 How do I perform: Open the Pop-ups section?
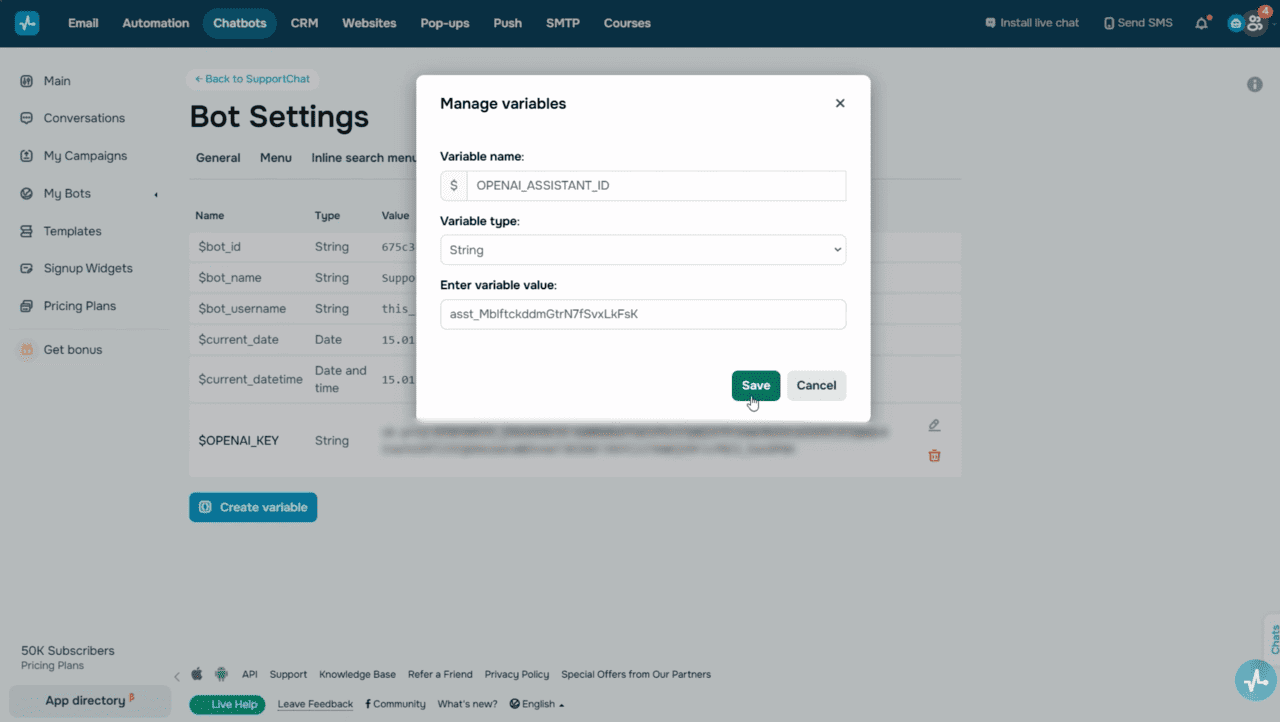445,23
